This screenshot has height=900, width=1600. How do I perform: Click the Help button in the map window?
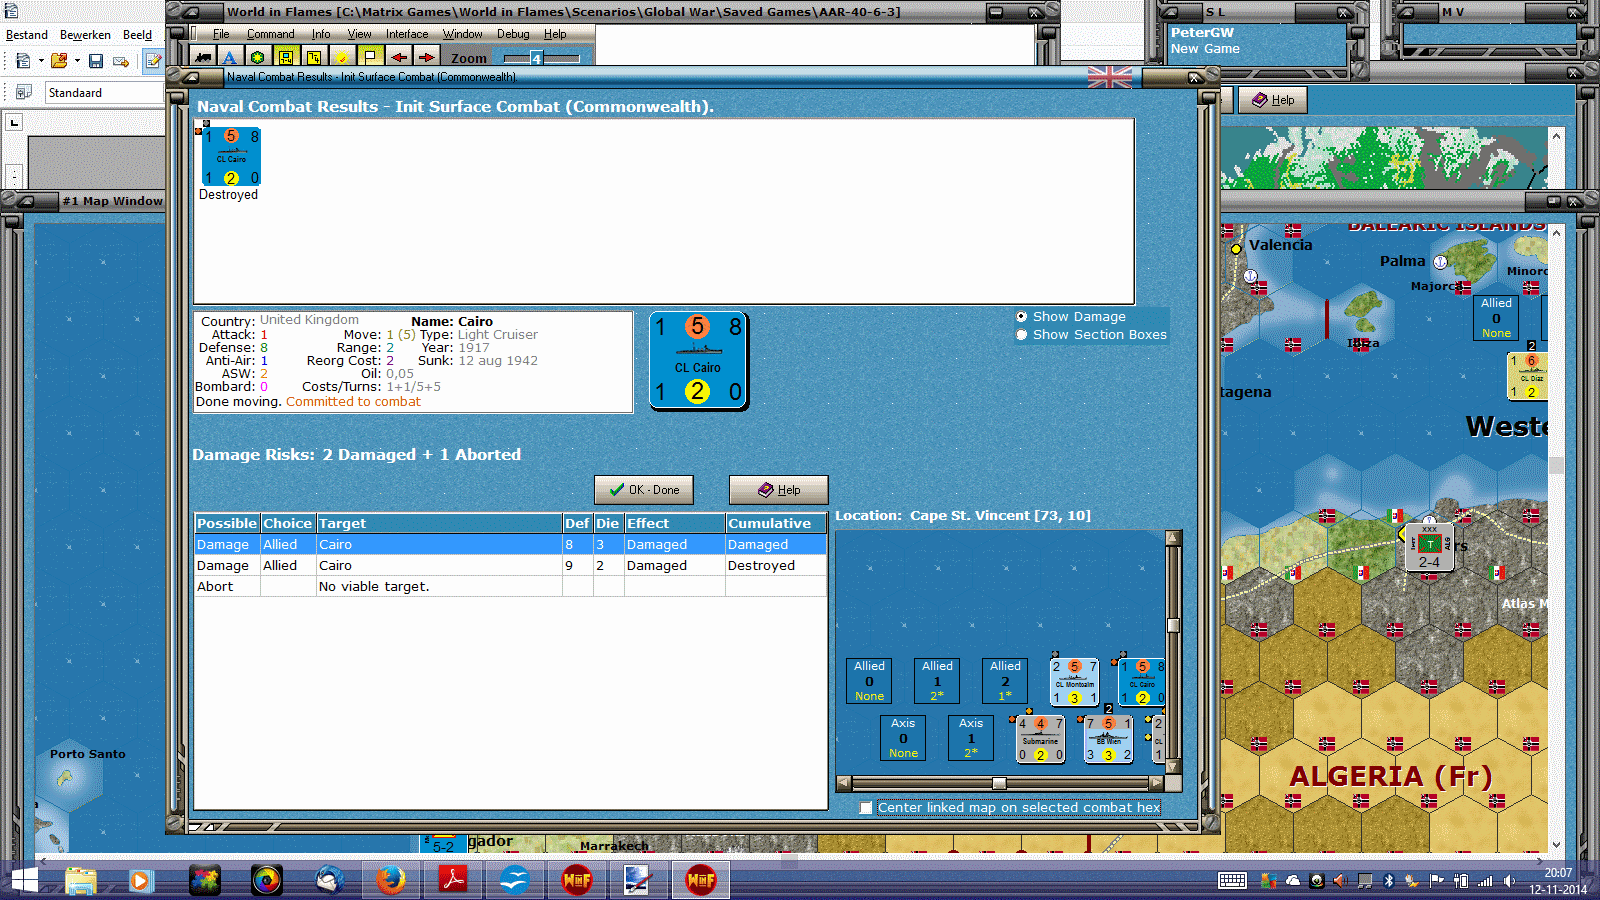pos(1273,100)
